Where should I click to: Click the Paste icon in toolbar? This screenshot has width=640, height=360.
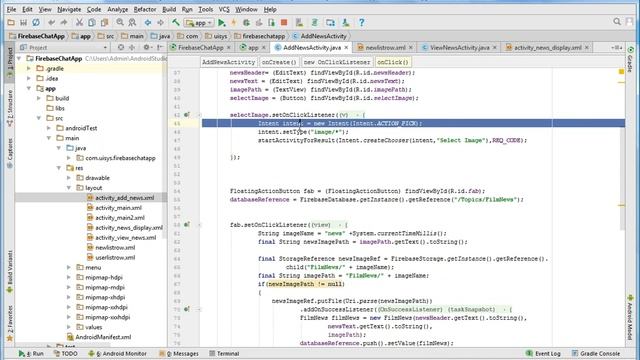[104, 22]
